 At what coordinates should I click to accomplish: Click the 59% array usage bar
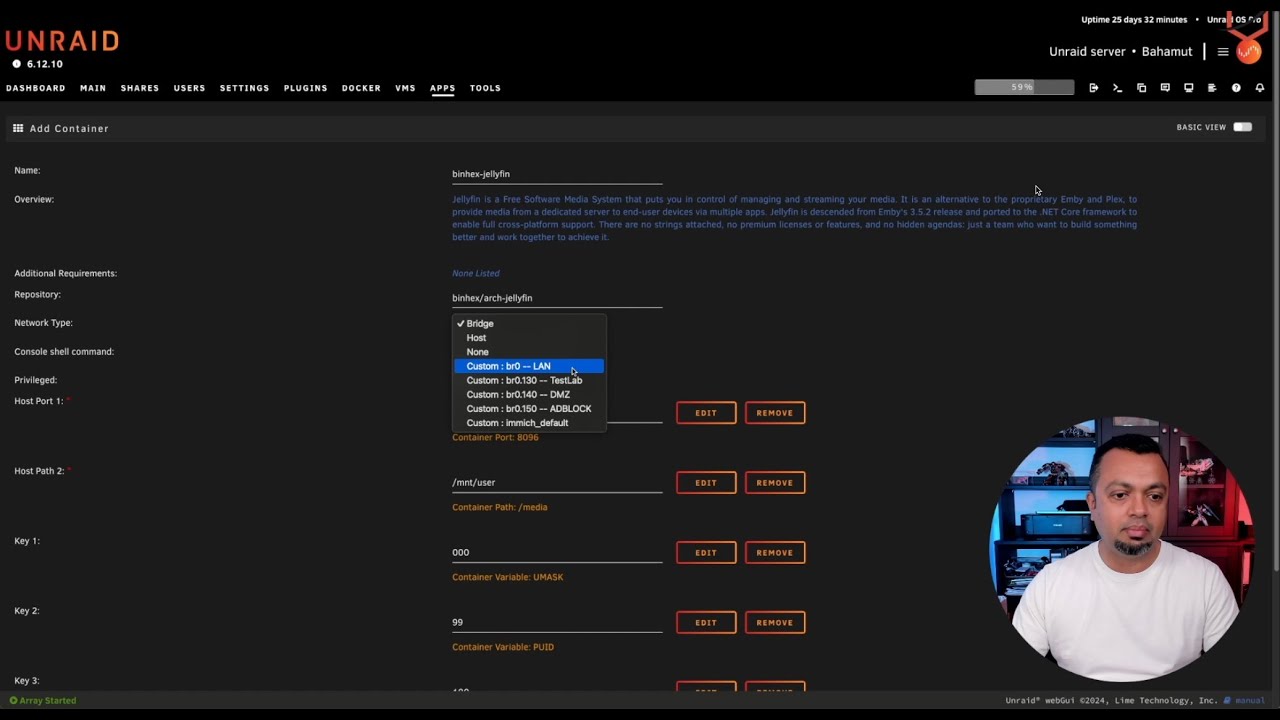1024,88
